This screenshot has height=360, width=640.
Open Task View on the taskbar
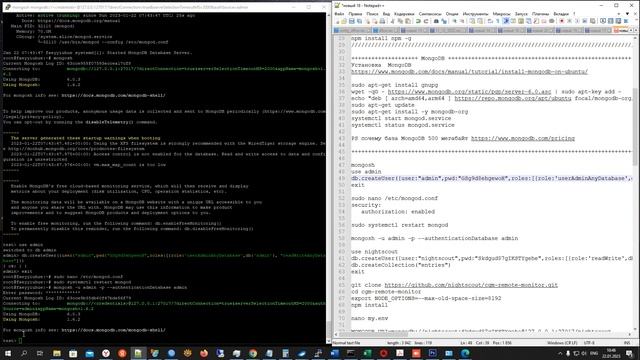[40, 353]
